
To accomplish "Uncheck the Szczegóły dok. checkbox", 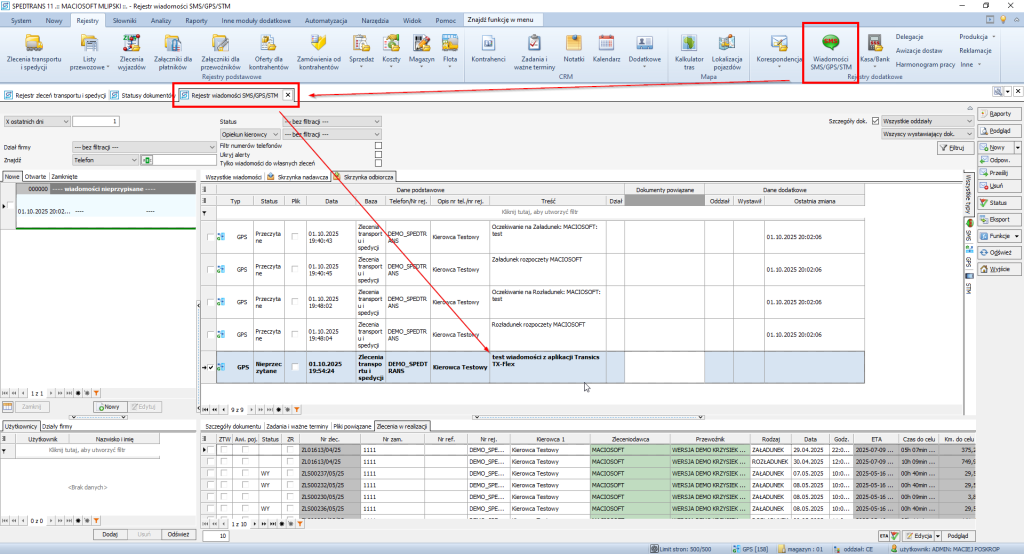I will click(x=877, y=121).
